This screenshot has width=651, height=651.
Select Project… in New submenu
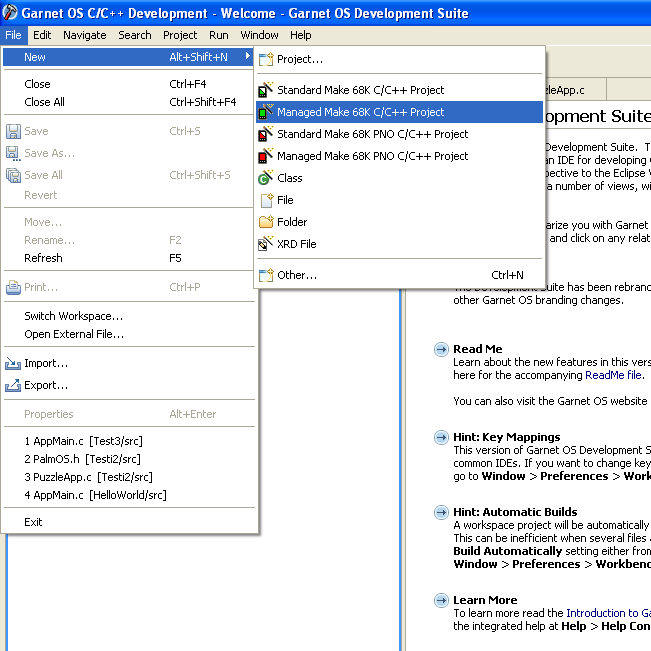[x=399, y=59]
